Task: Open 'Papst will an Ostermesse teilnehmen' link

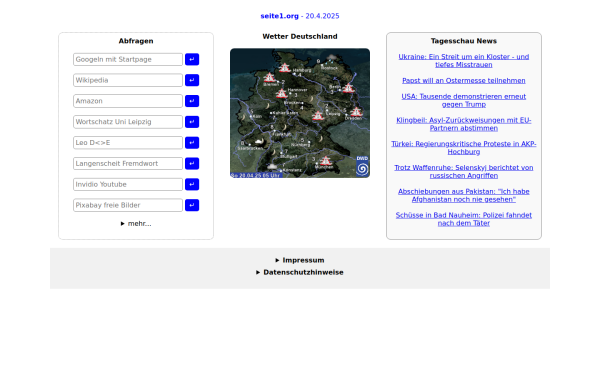Action: coord(464,80)
